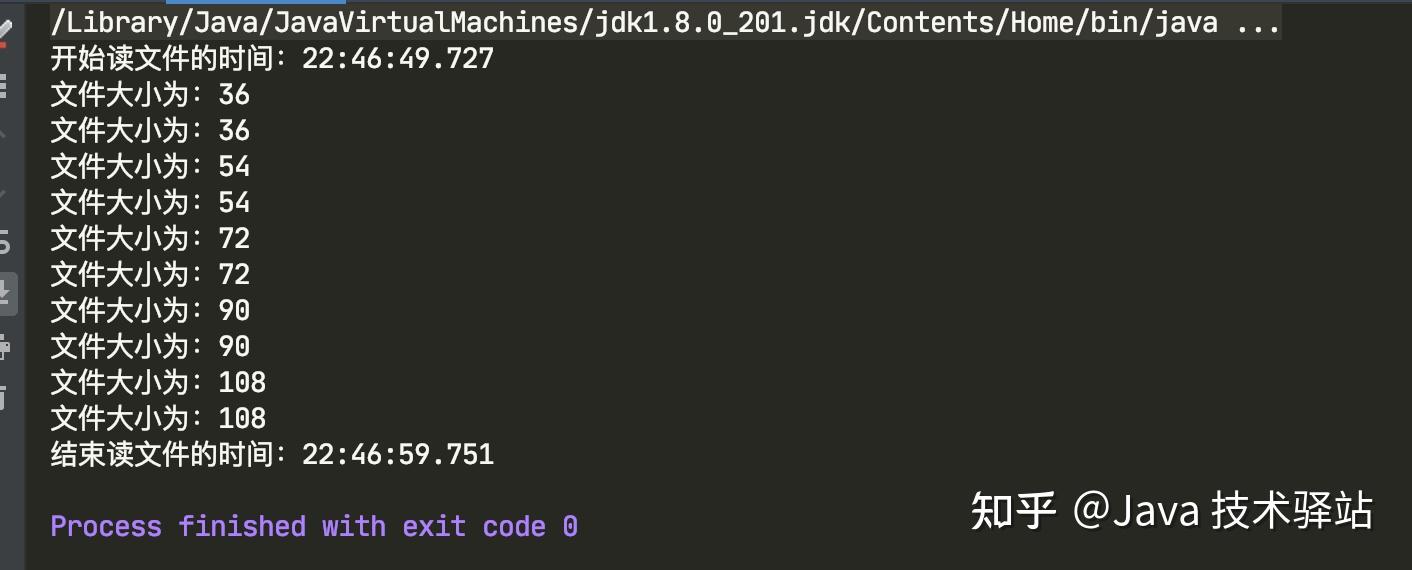The height and width of the screenshot is (570, 1412).
Task: Toggle soft-wrap for the console output
Action: pyautogui.click(x=5, y=242)
